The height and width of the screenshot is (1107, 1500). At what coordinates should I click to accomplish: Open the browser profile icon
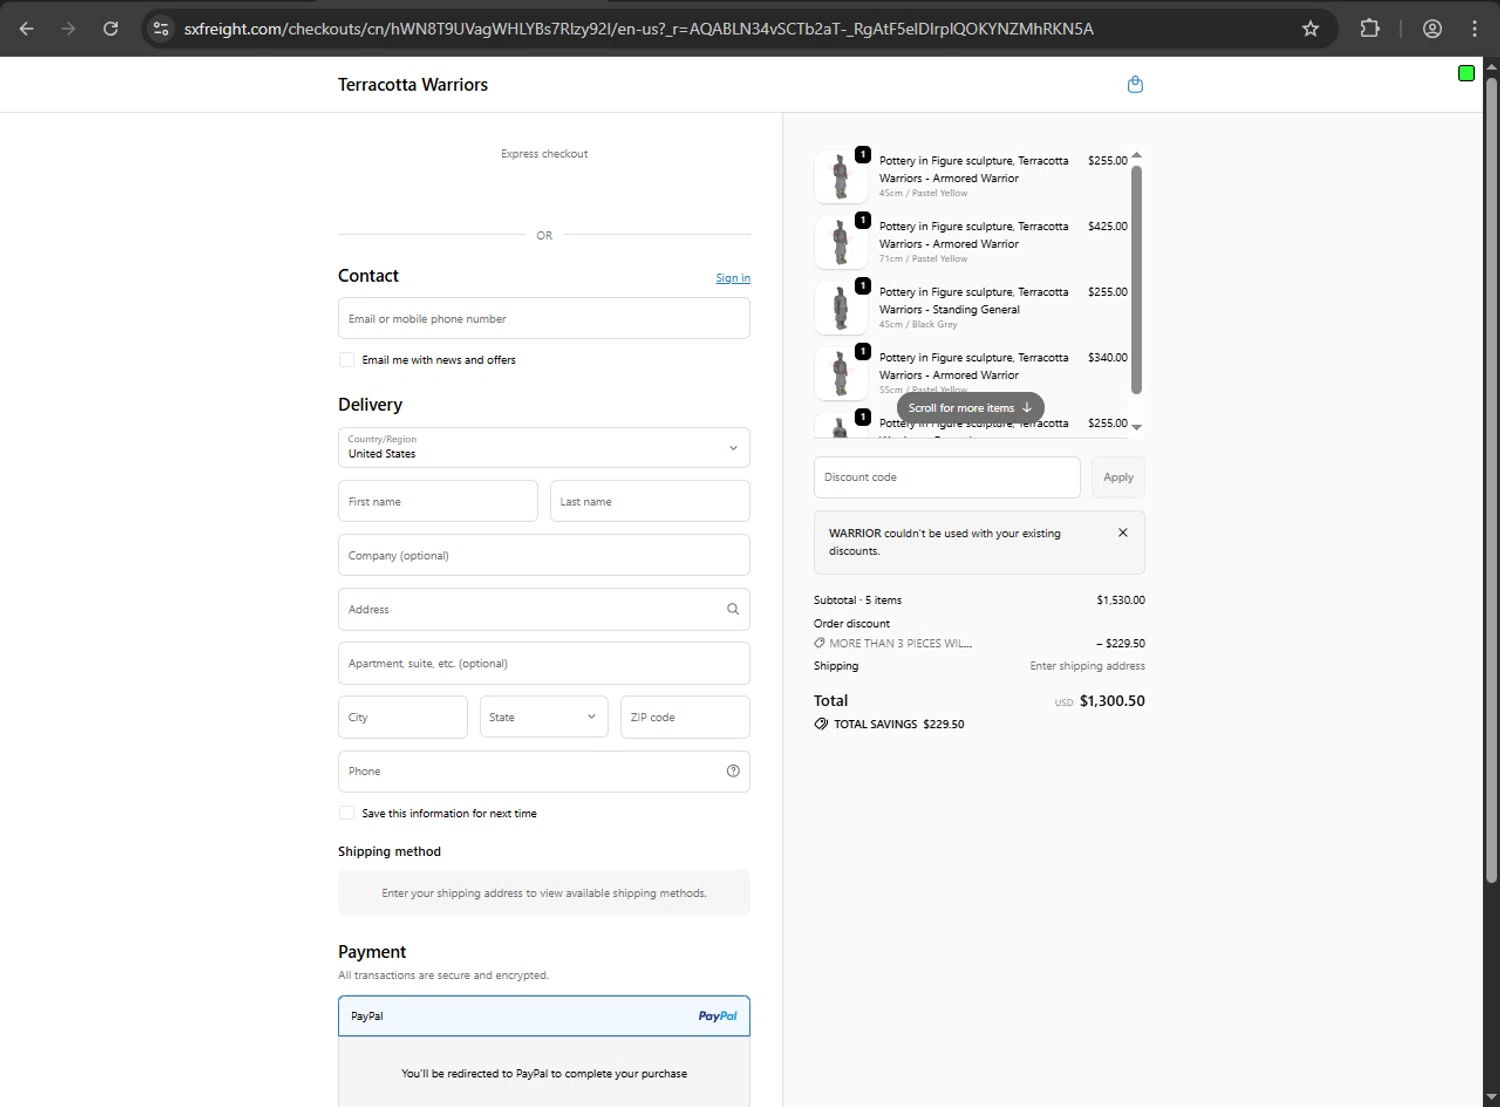(1432, 29)
